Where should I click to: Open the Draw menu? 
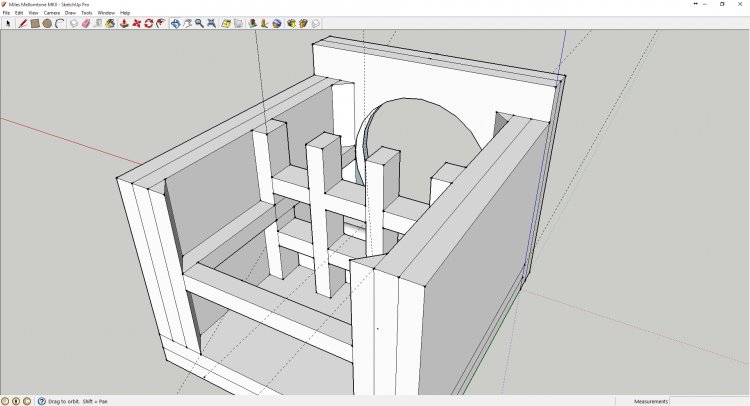point(70,13)
